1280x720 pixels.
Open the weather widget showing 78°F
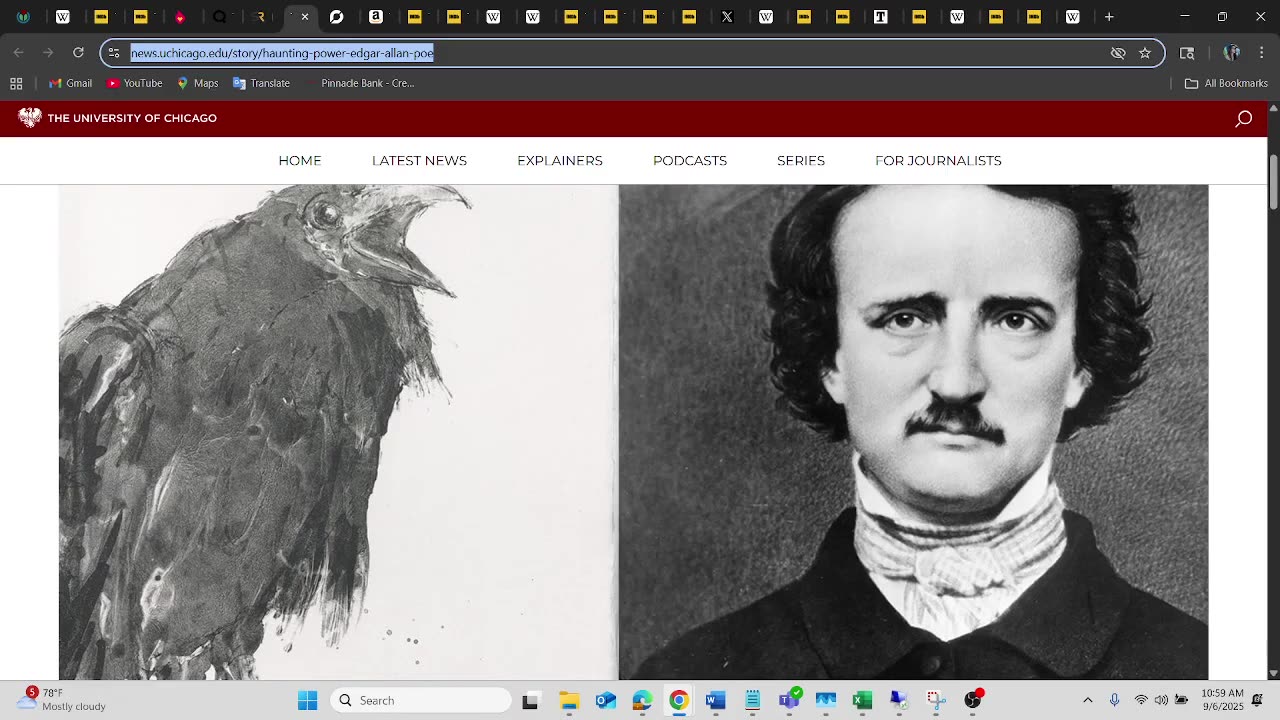(62, 699)
